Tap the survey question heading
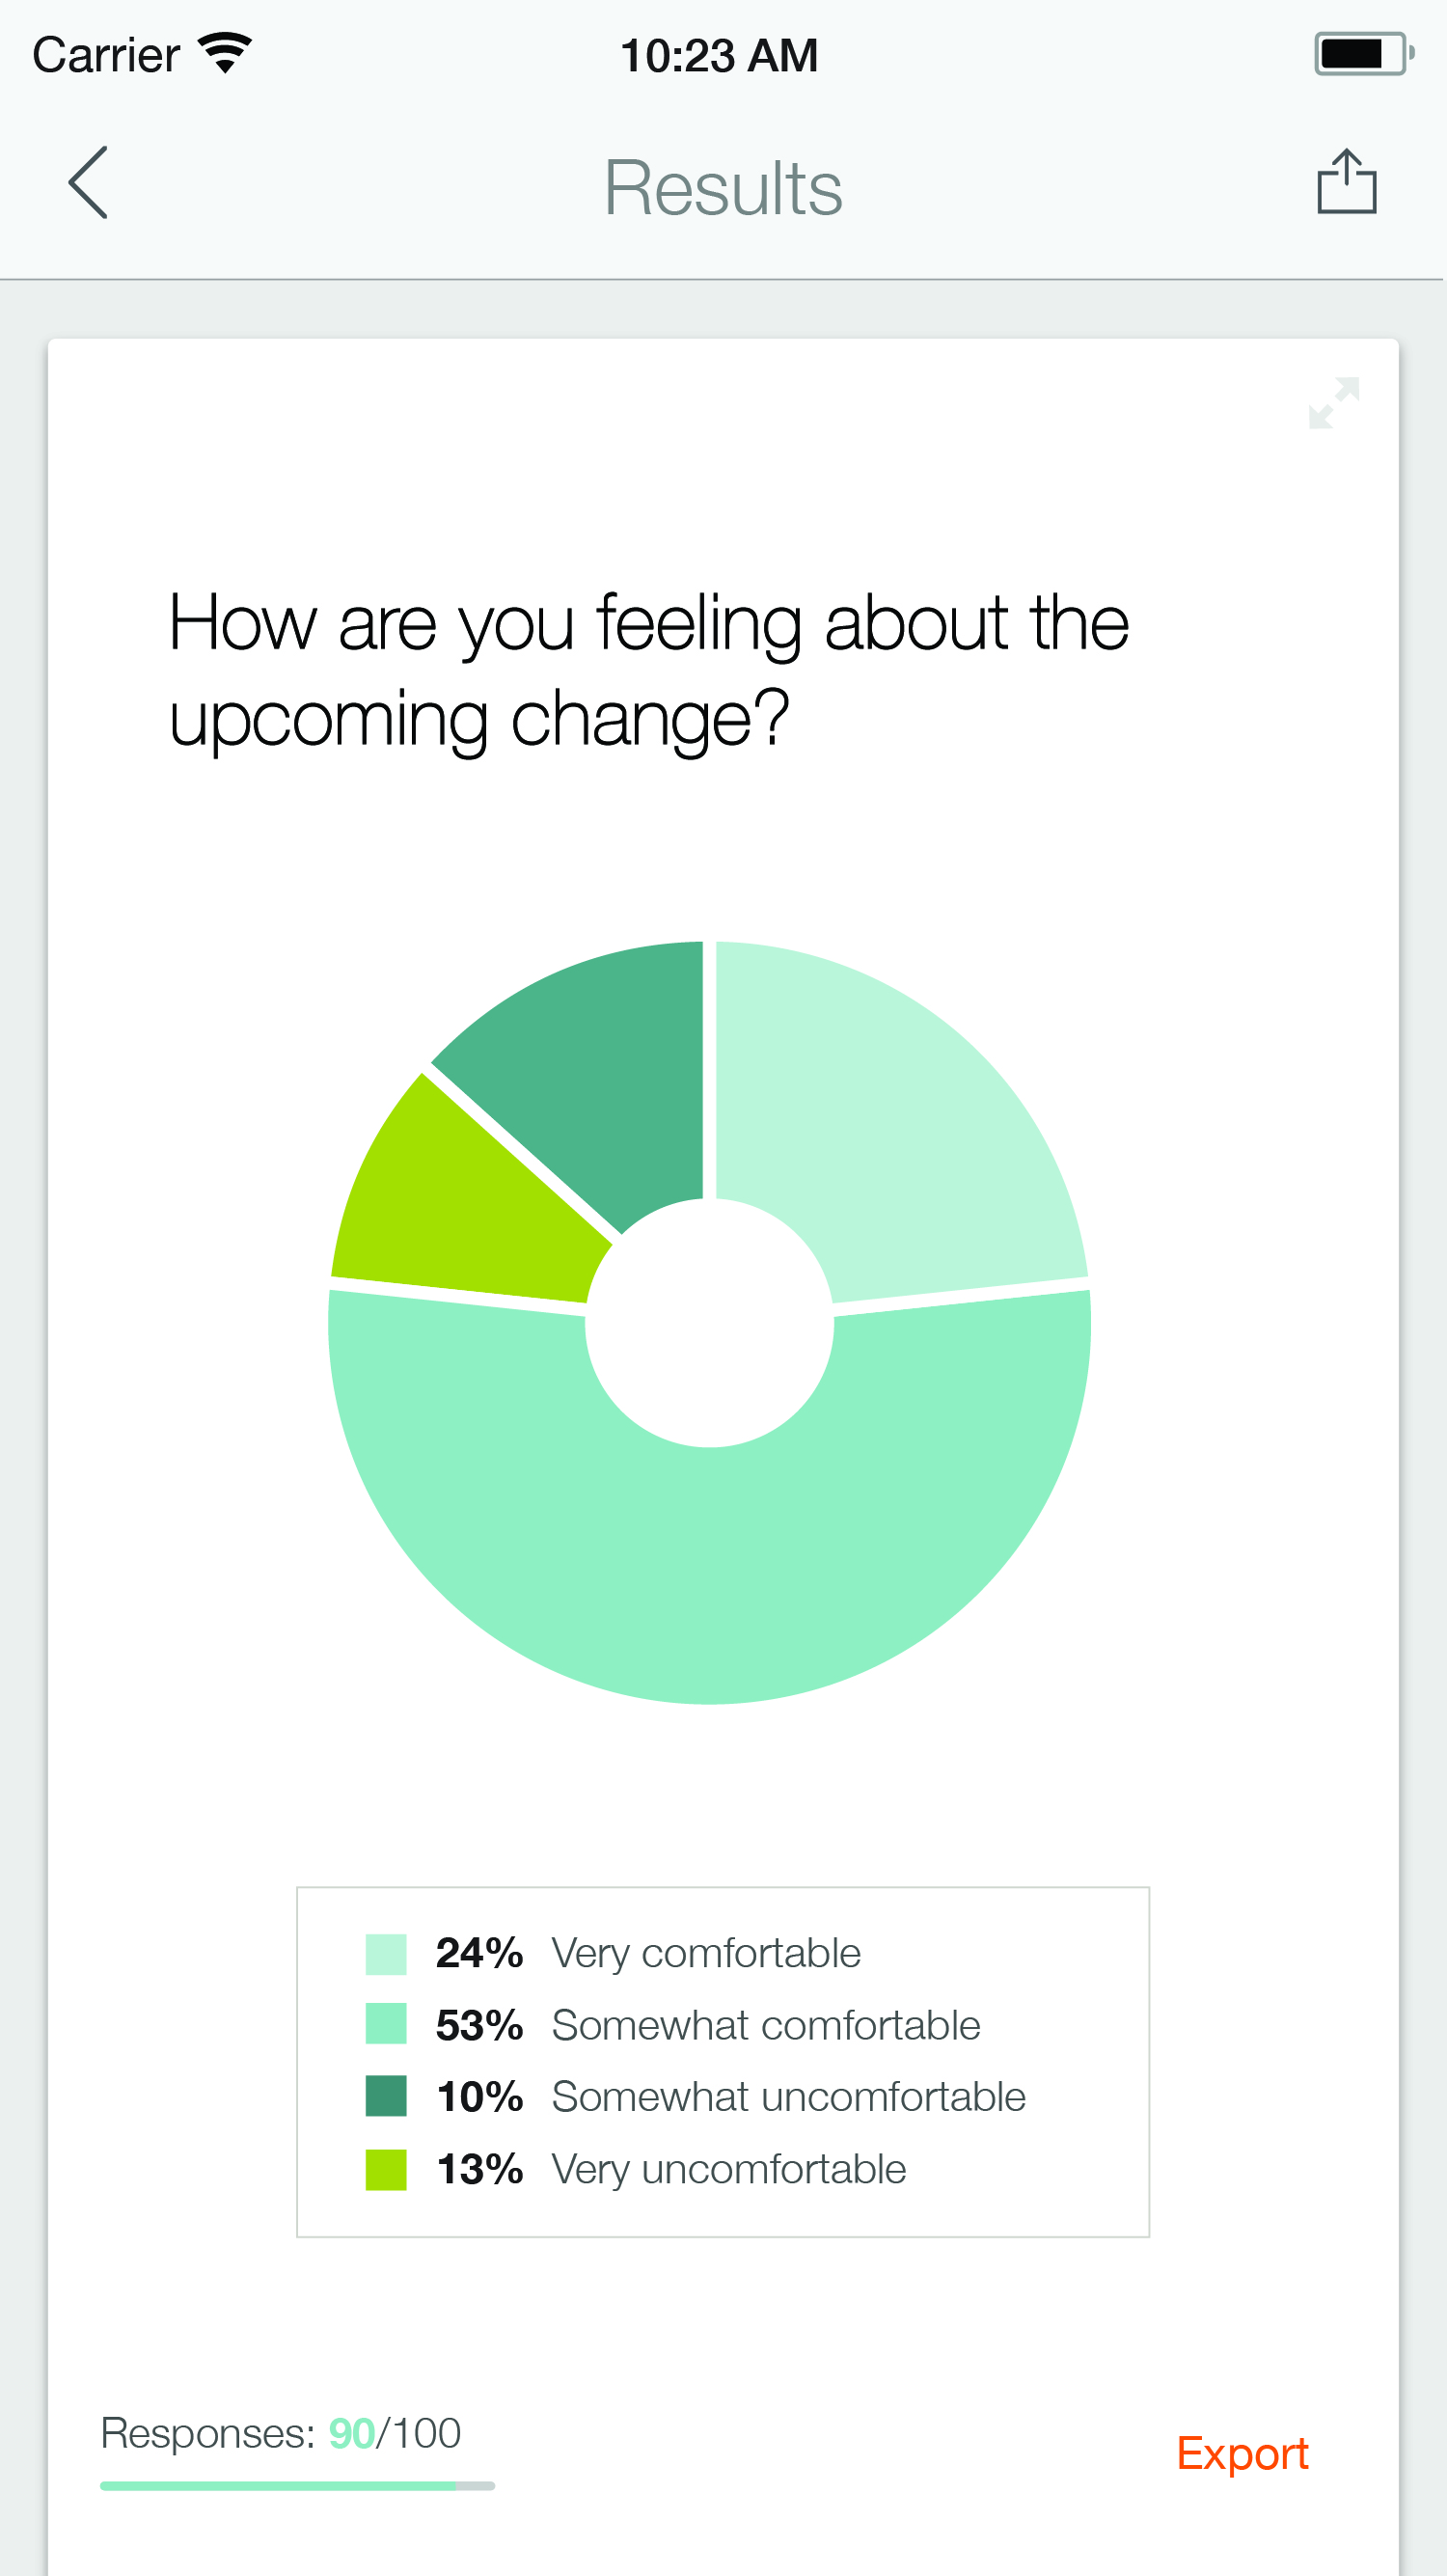The height and width of the screenshot is (2576, 1447). pyautogui.click(x=649, y=670)
